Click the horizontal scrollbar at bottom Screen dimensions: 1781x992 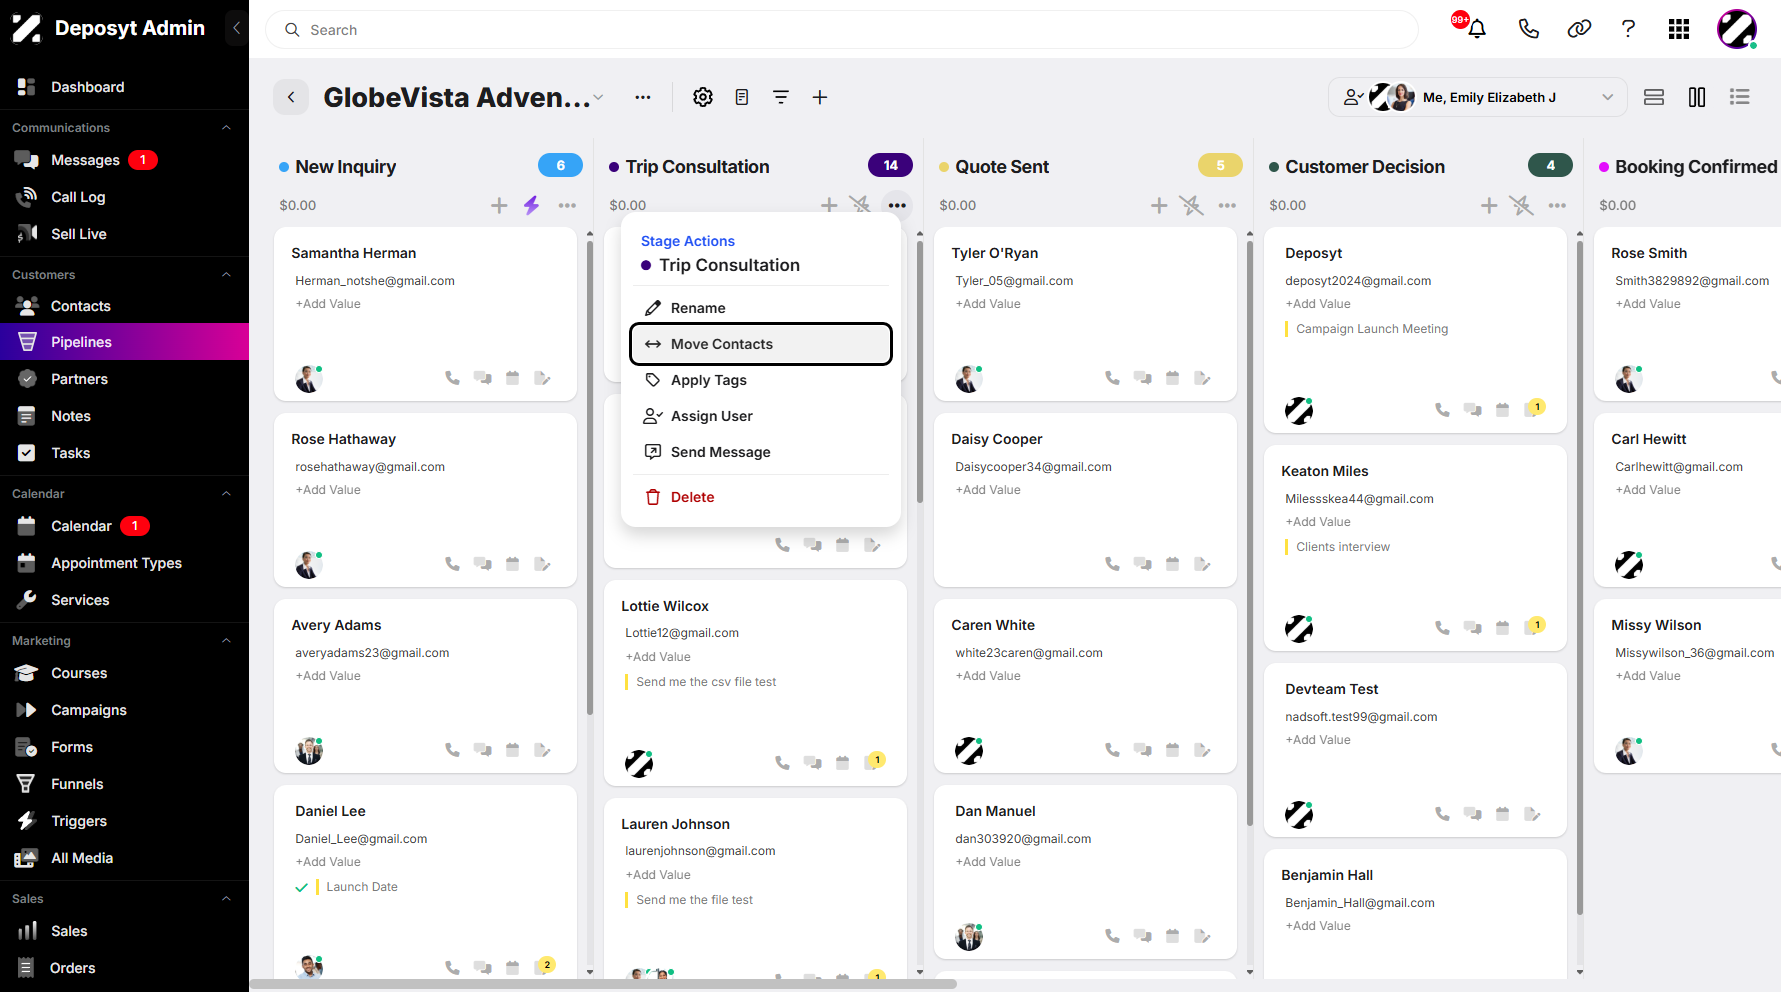coord(603,984)
